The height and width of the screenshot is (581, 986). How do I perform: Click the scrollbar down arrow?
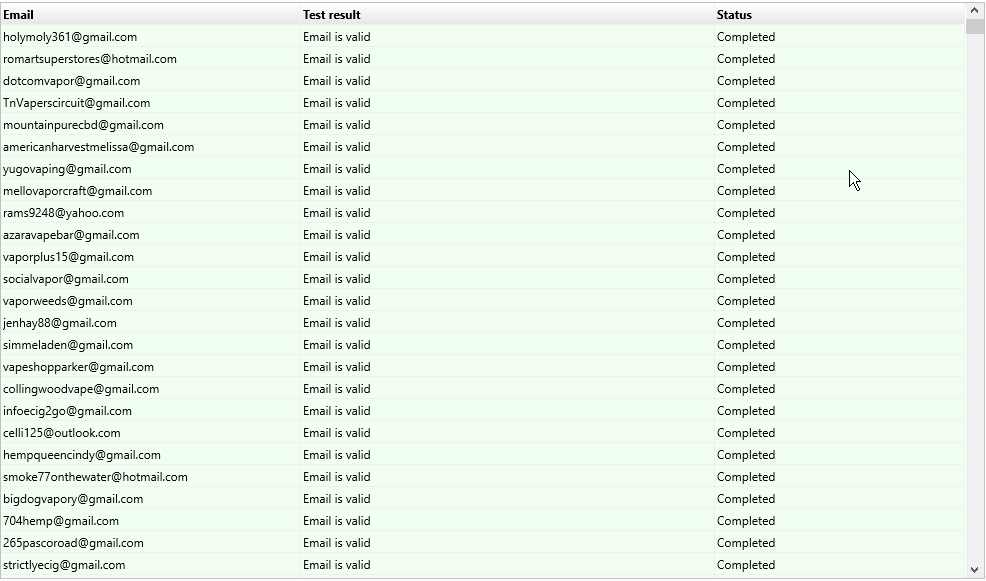pyautogui.click(x=975, y=570)
